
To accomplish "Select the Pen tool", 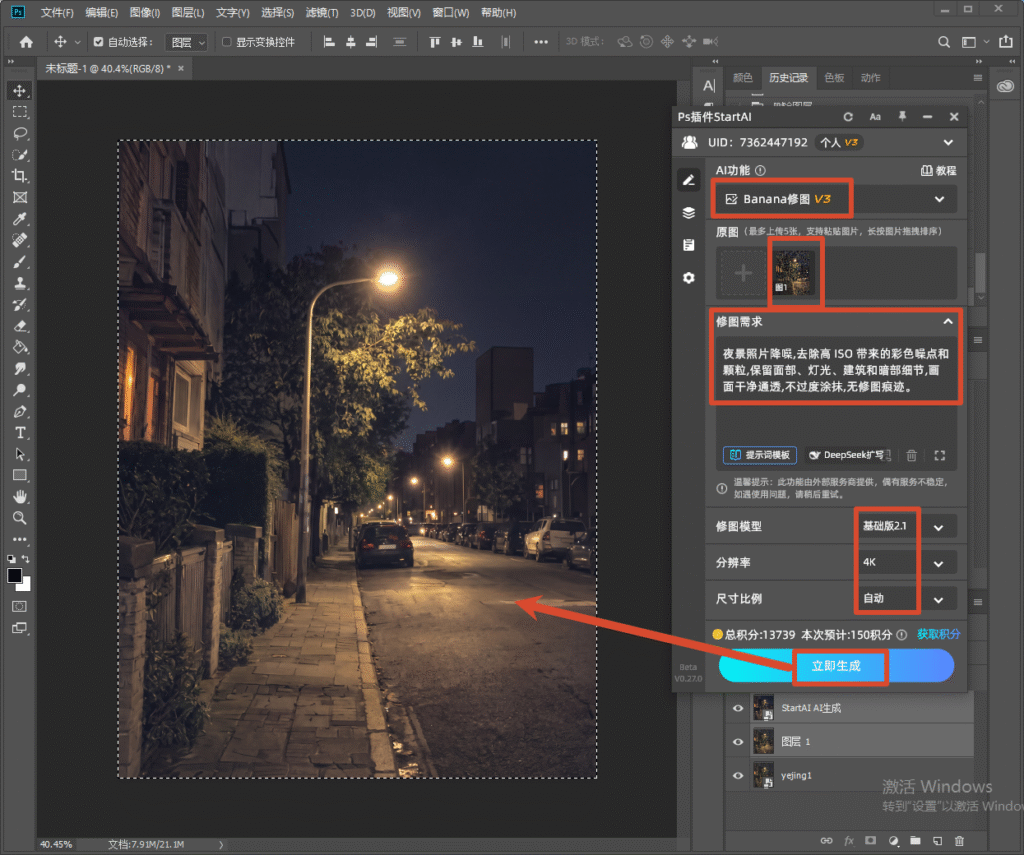I will pos(20,411).
